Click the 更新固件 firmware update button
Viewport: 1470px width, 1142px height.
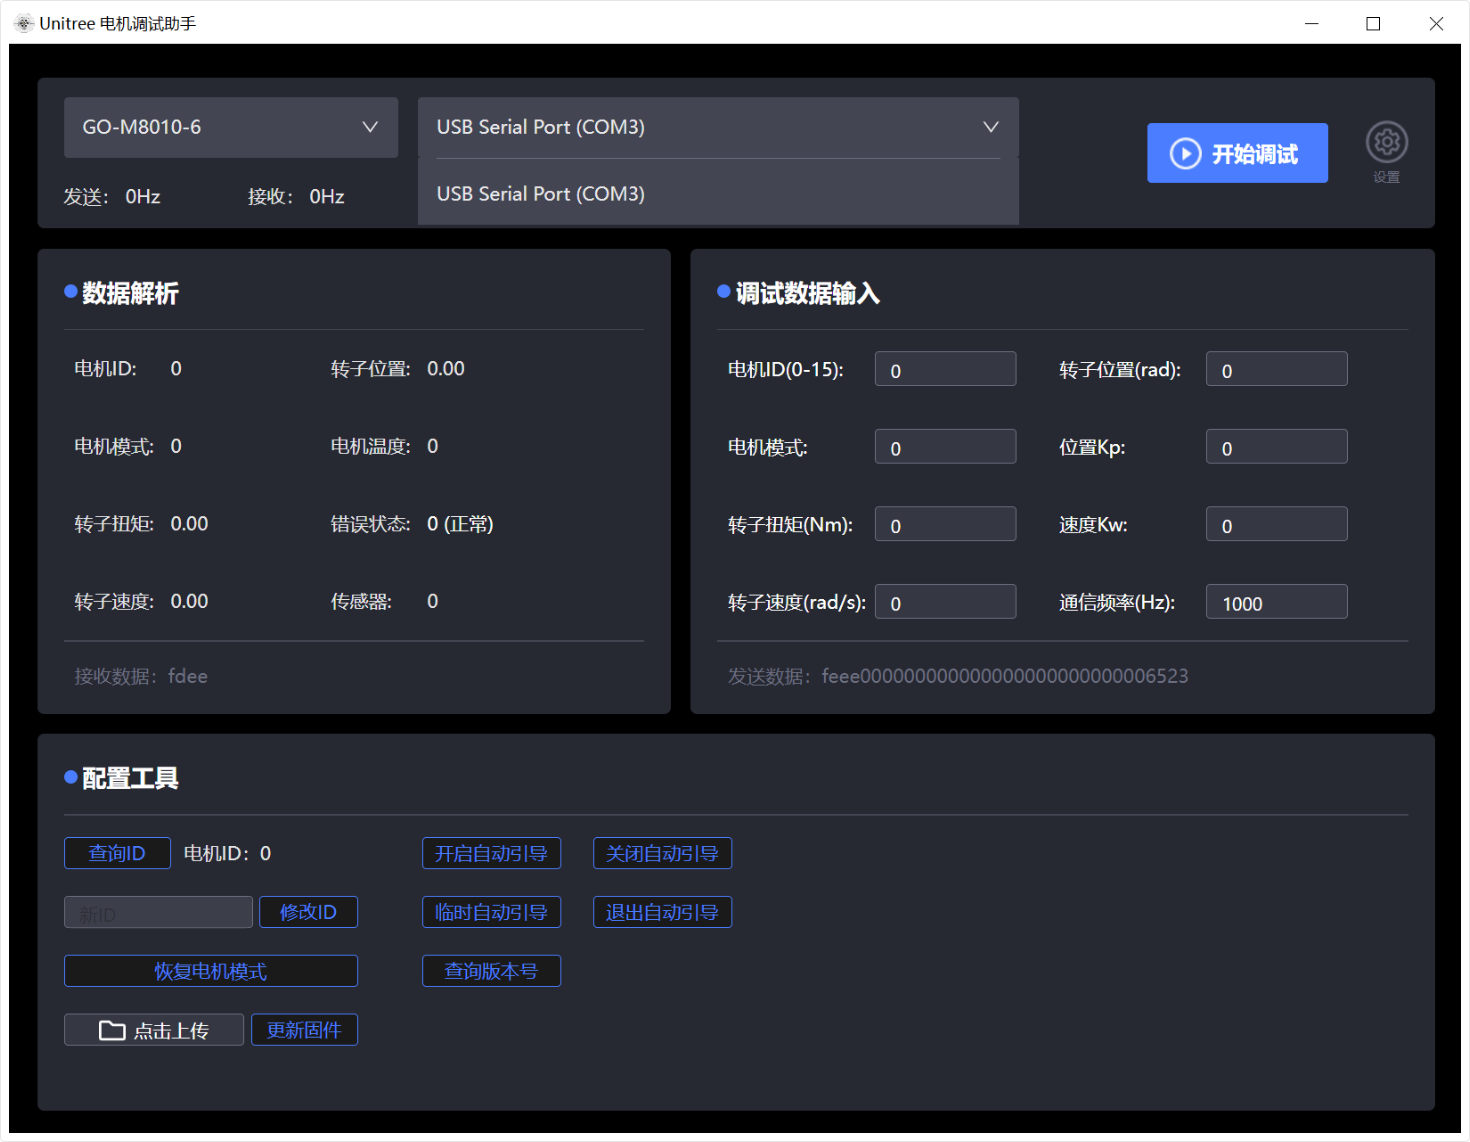(x=304, y=1030)
